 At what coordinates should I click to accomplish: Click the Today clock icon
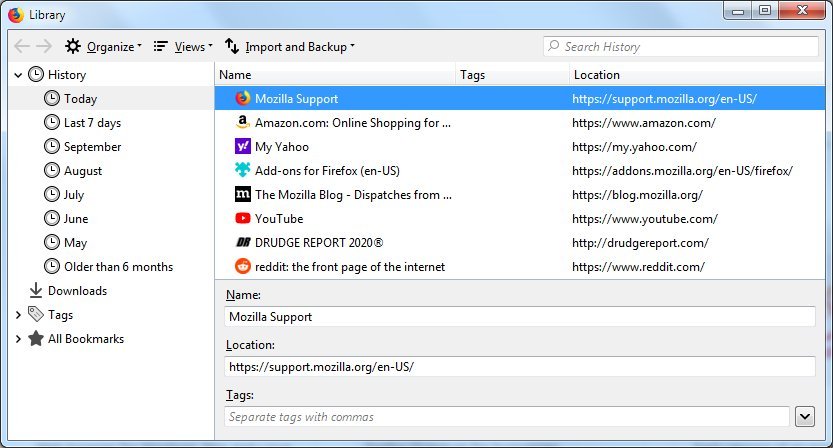[52, 98]
